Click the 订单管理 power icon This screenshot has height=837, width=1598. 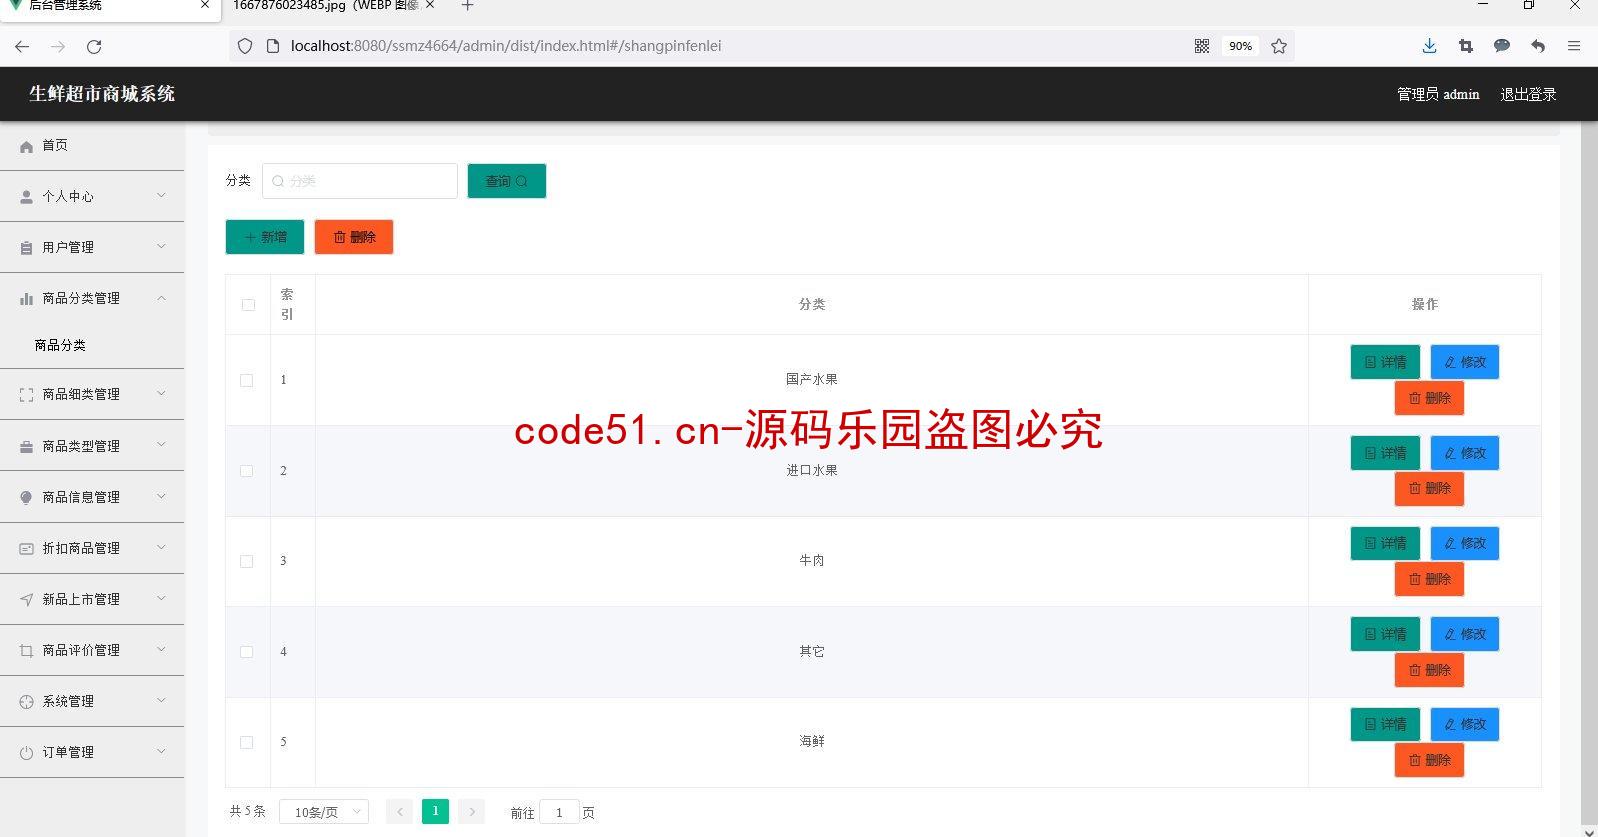[x=27, y=753]
